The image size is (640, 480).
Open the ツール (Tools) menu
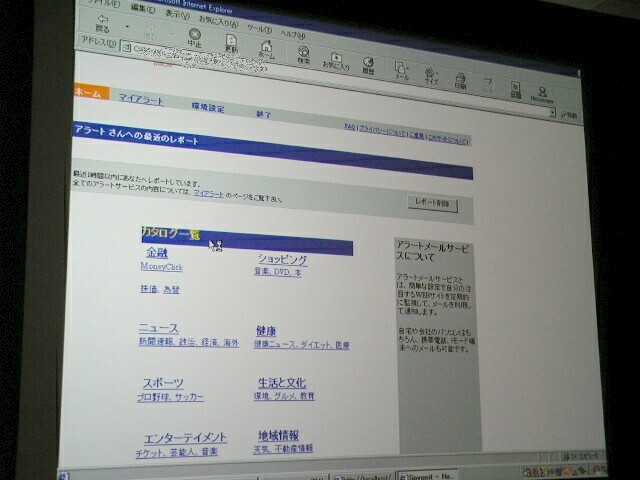[259, 29]
